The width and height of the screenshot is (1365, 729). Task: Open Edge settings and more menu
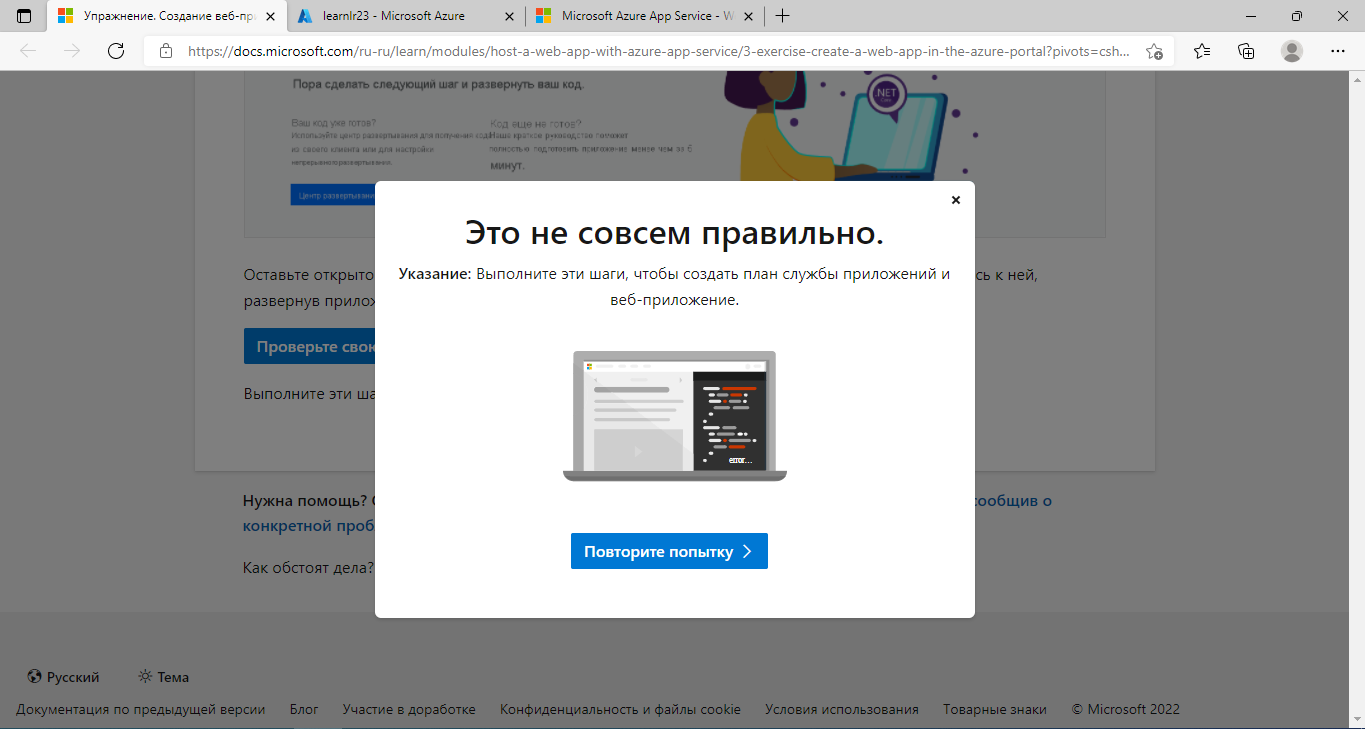tap(1338, 51)
